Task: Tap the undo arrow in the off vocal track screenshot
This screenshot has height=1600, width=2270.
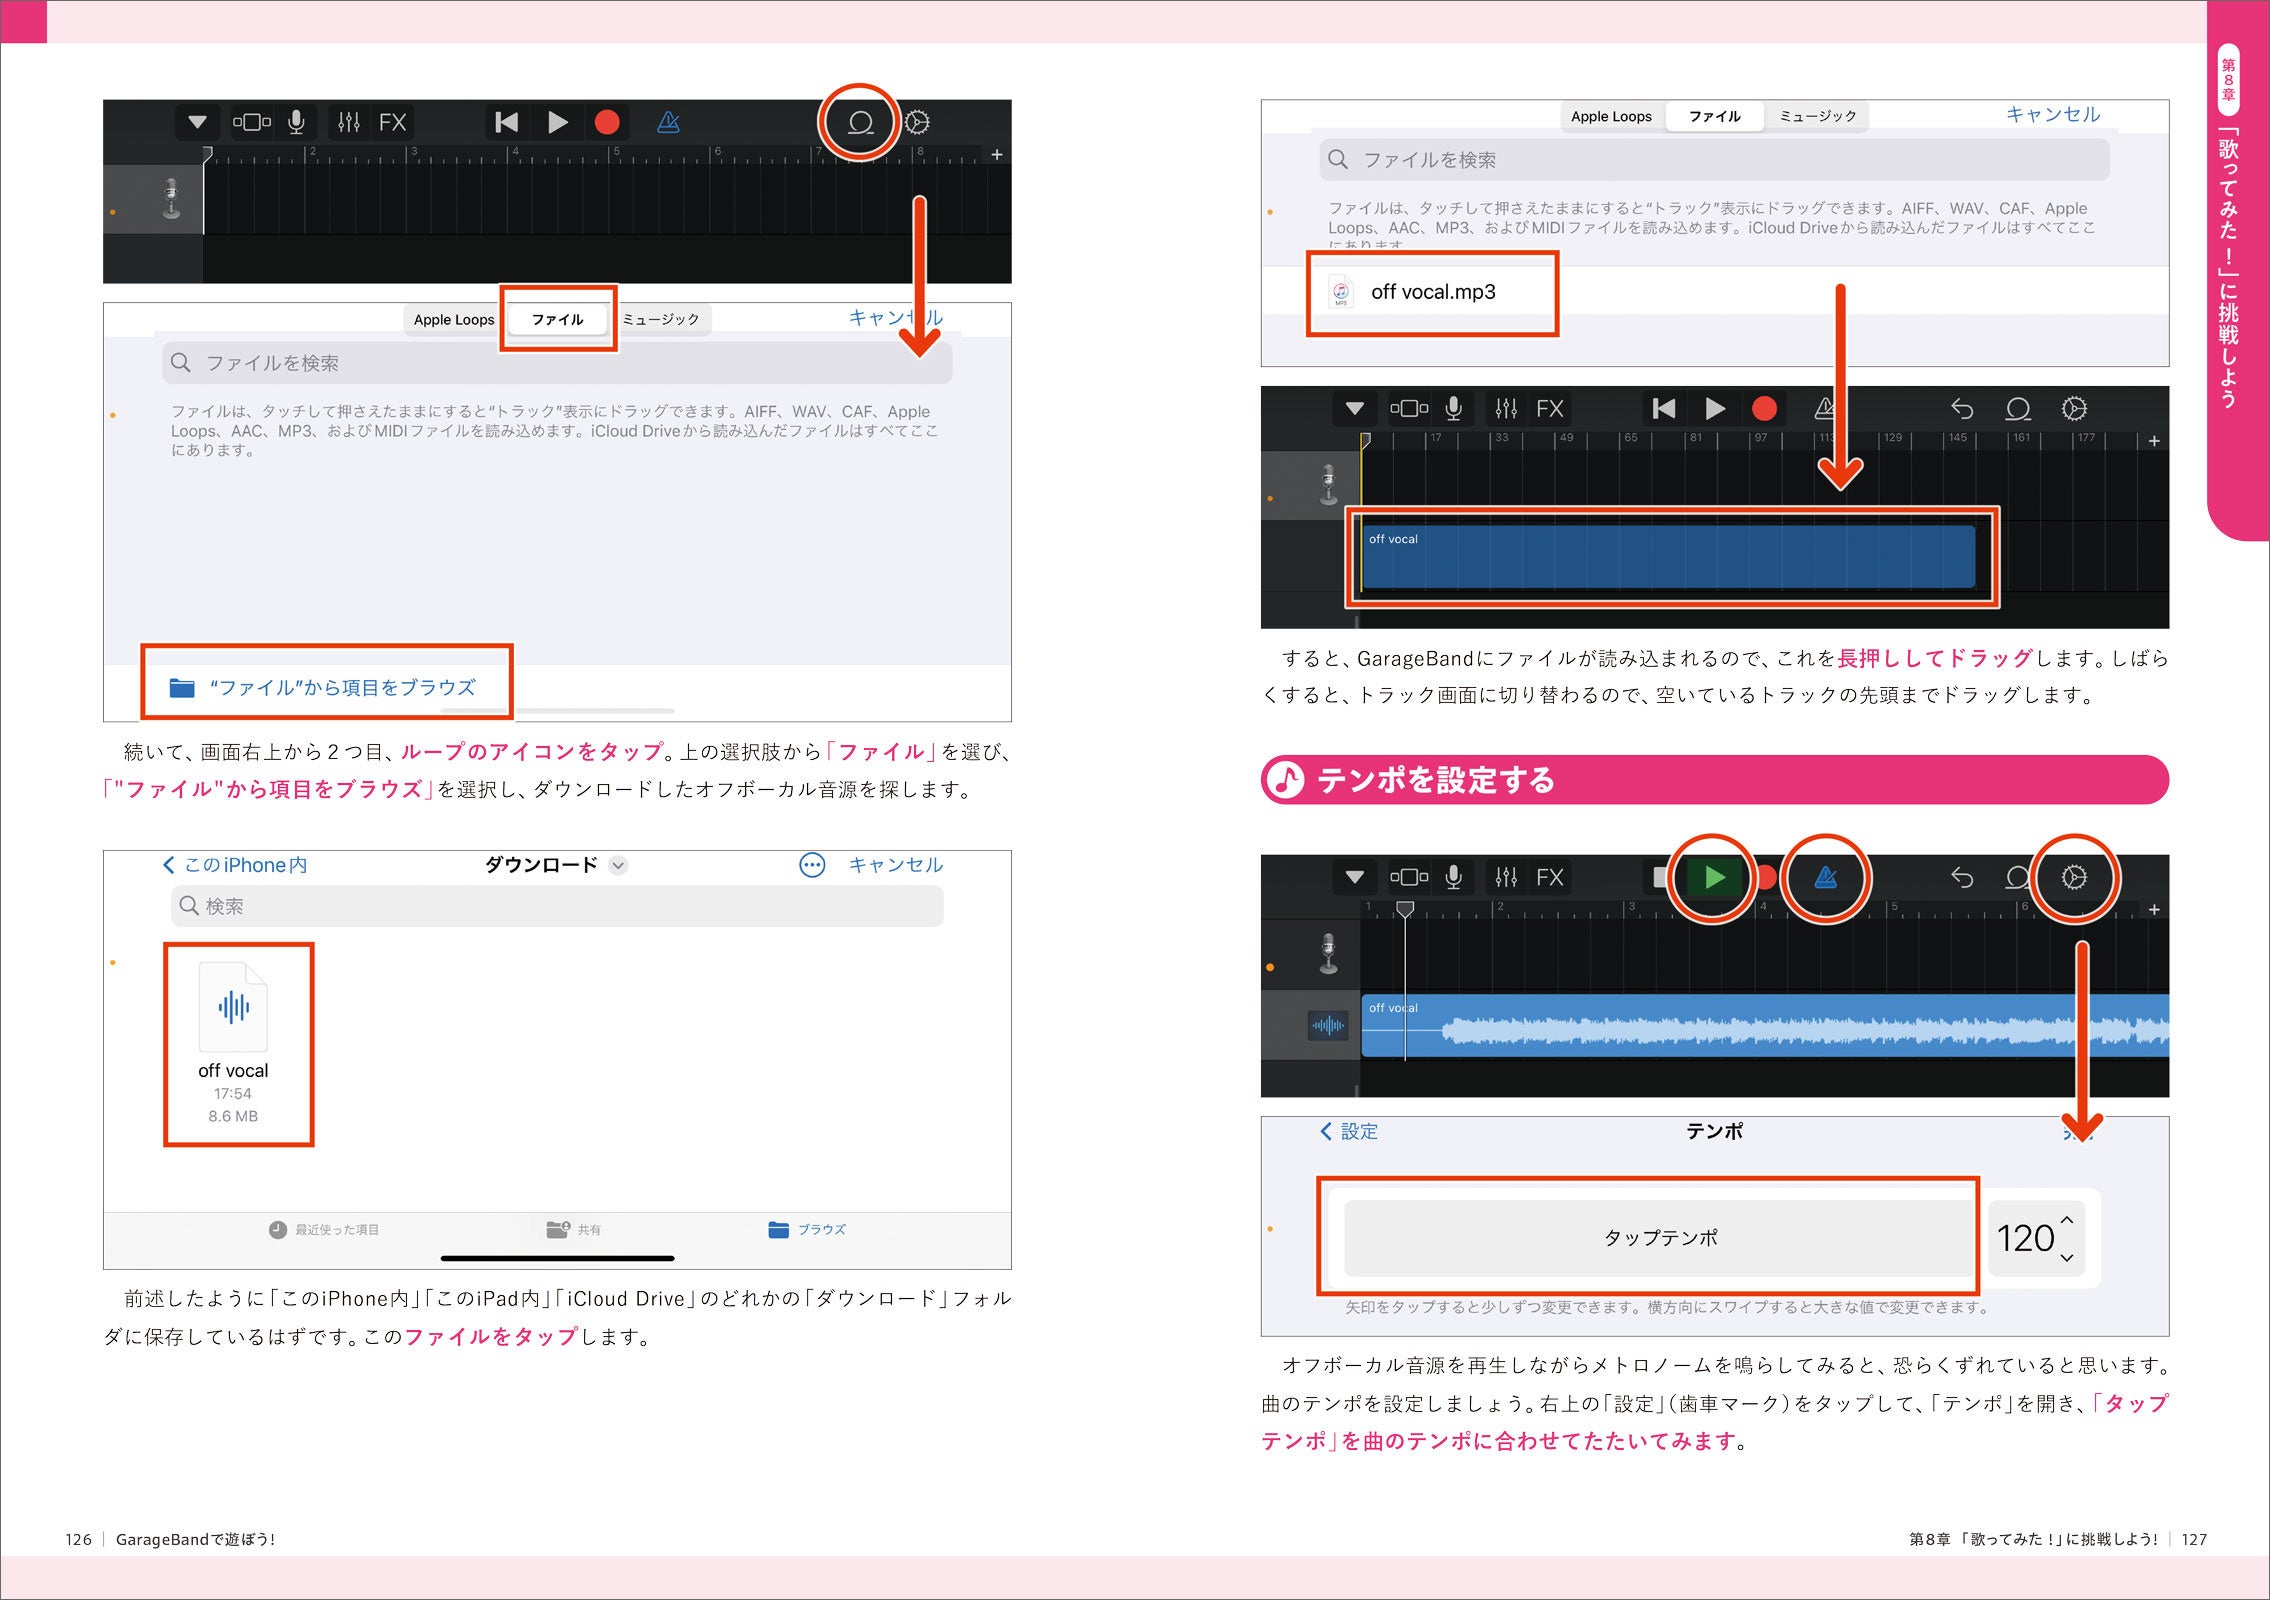Action: 1961,408
